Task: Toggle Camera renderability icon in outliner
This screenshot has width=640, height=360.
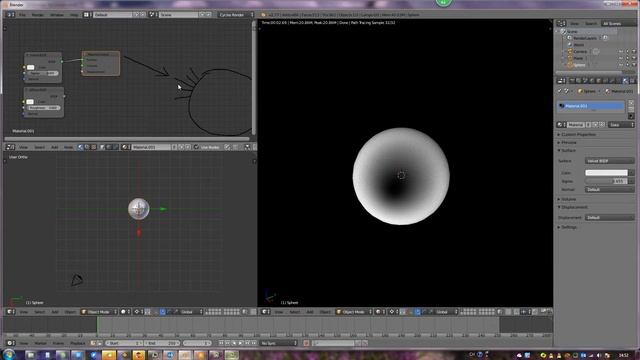Action: [634, 52]
